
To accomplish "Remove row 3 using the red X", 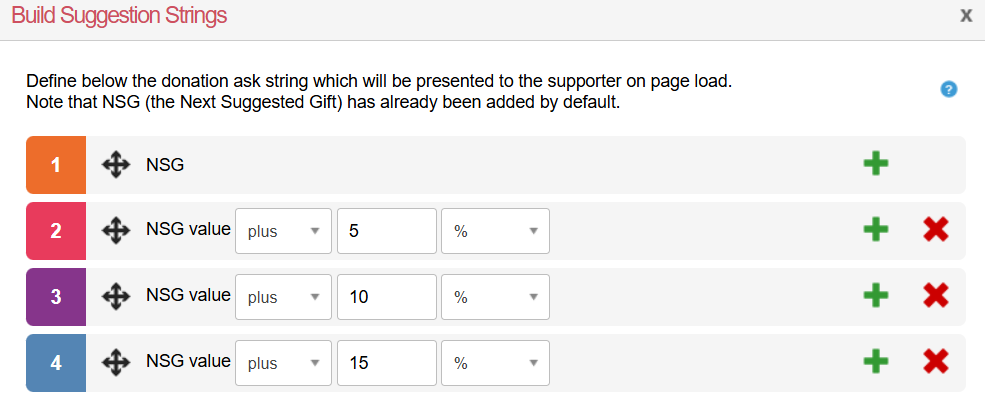I will (x=936, y=295).
